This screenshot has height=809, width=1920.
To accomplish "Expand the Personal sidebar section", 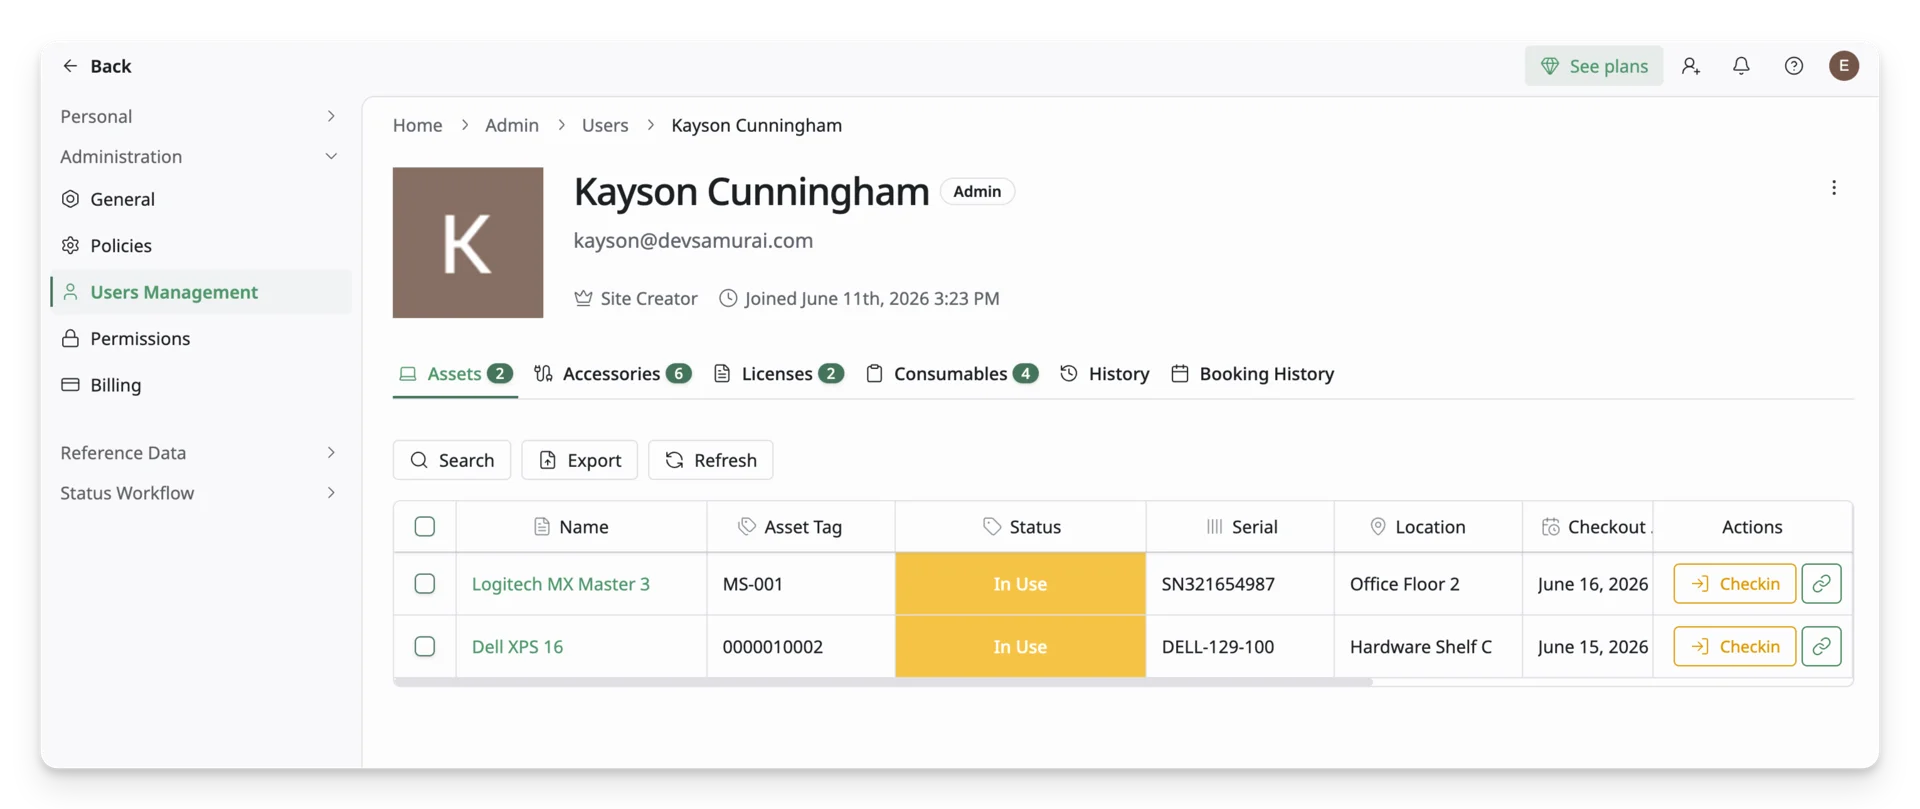I will pyautogui.click(x=200, y=116).
